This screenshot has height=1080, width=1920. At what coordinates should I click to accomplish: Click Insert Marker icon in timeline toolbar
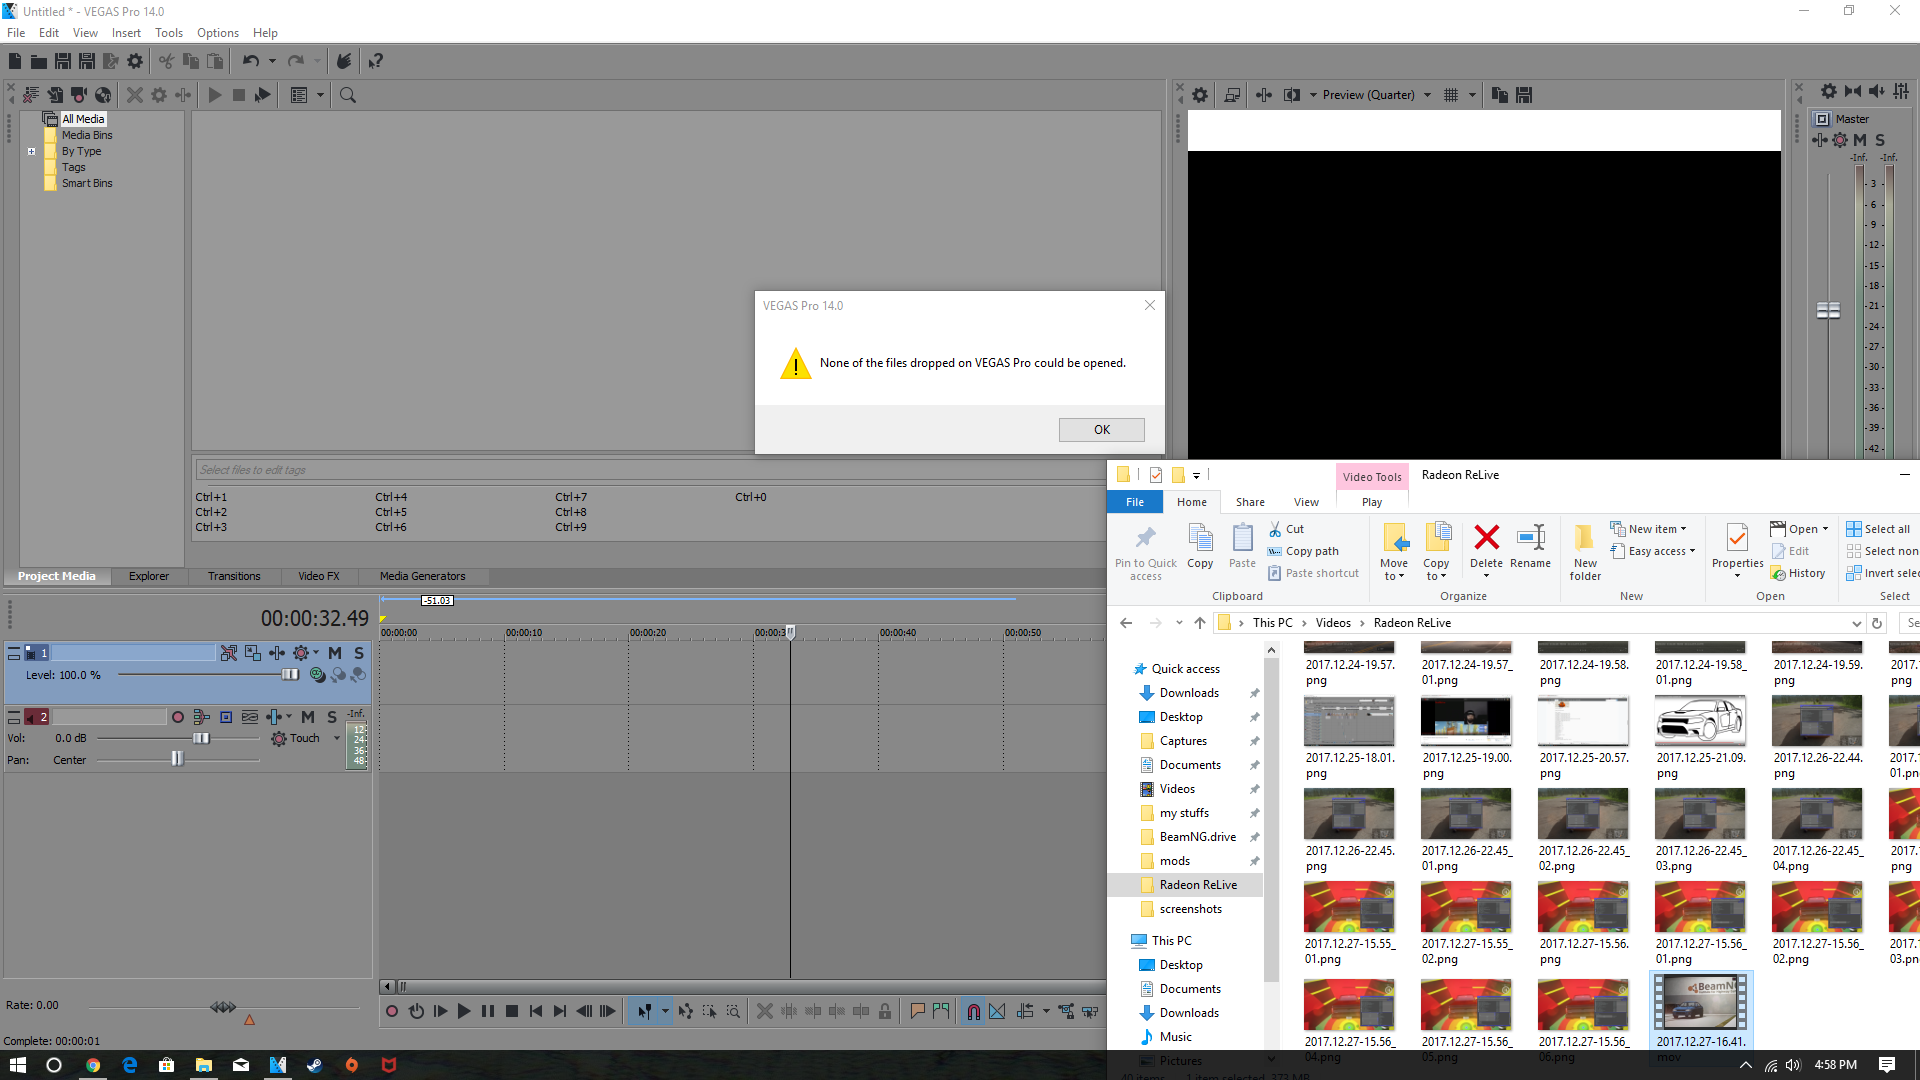917,1011
